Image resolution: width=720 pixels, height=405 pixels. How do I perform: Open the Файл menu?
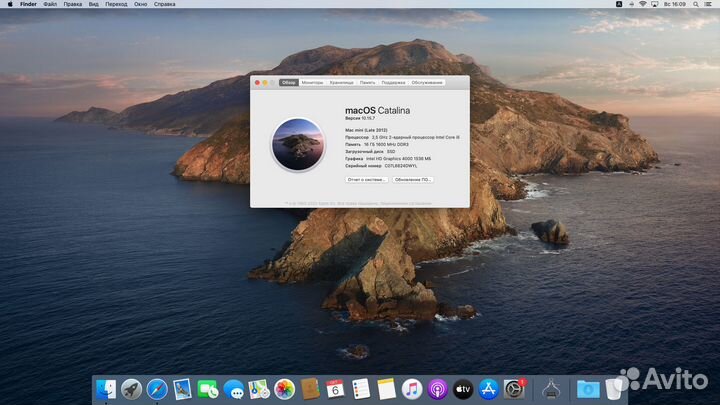click(x=50, y=4)
